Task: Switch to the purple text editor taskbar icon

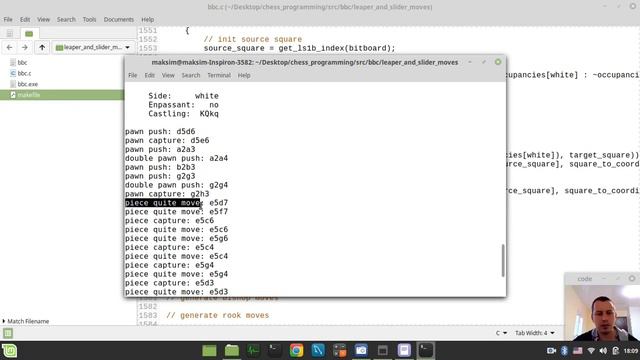Action: click(404, 351)
